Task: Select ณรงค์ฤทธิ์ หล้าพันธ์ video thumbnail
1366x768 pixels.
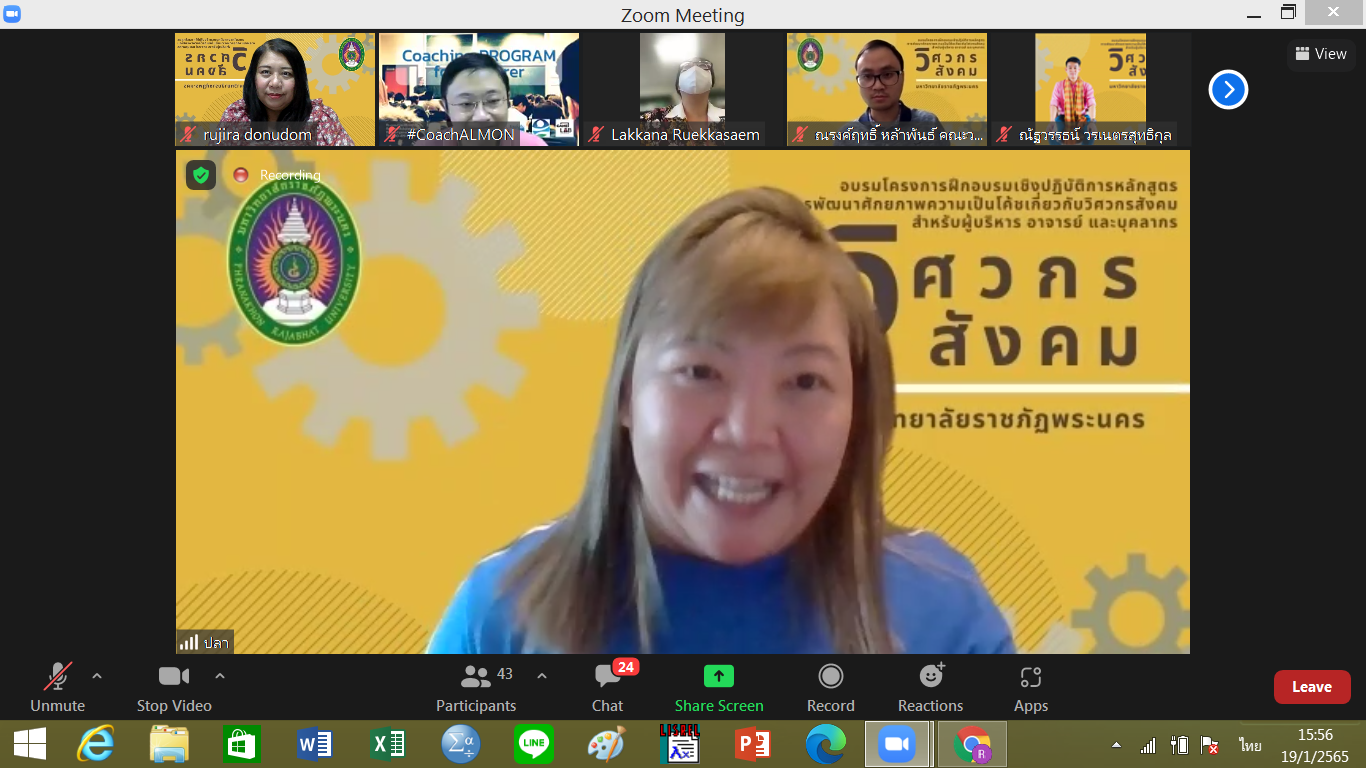Action: tap(887, 90)
